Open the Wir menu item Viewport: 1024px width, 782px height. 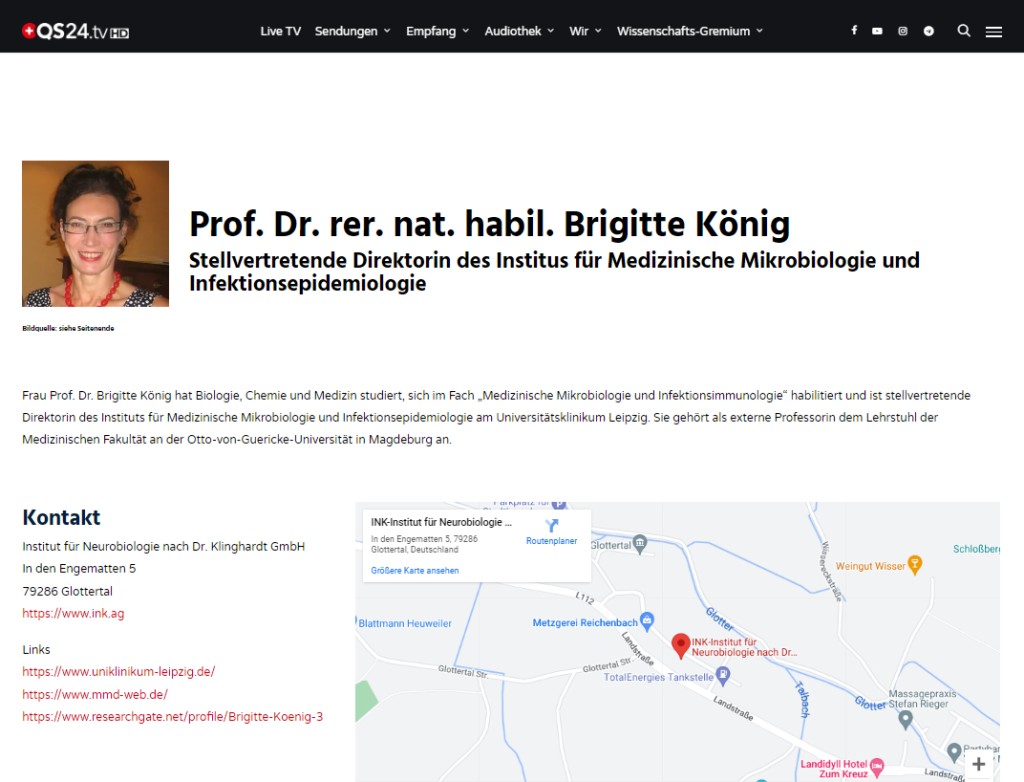point(585,31)
